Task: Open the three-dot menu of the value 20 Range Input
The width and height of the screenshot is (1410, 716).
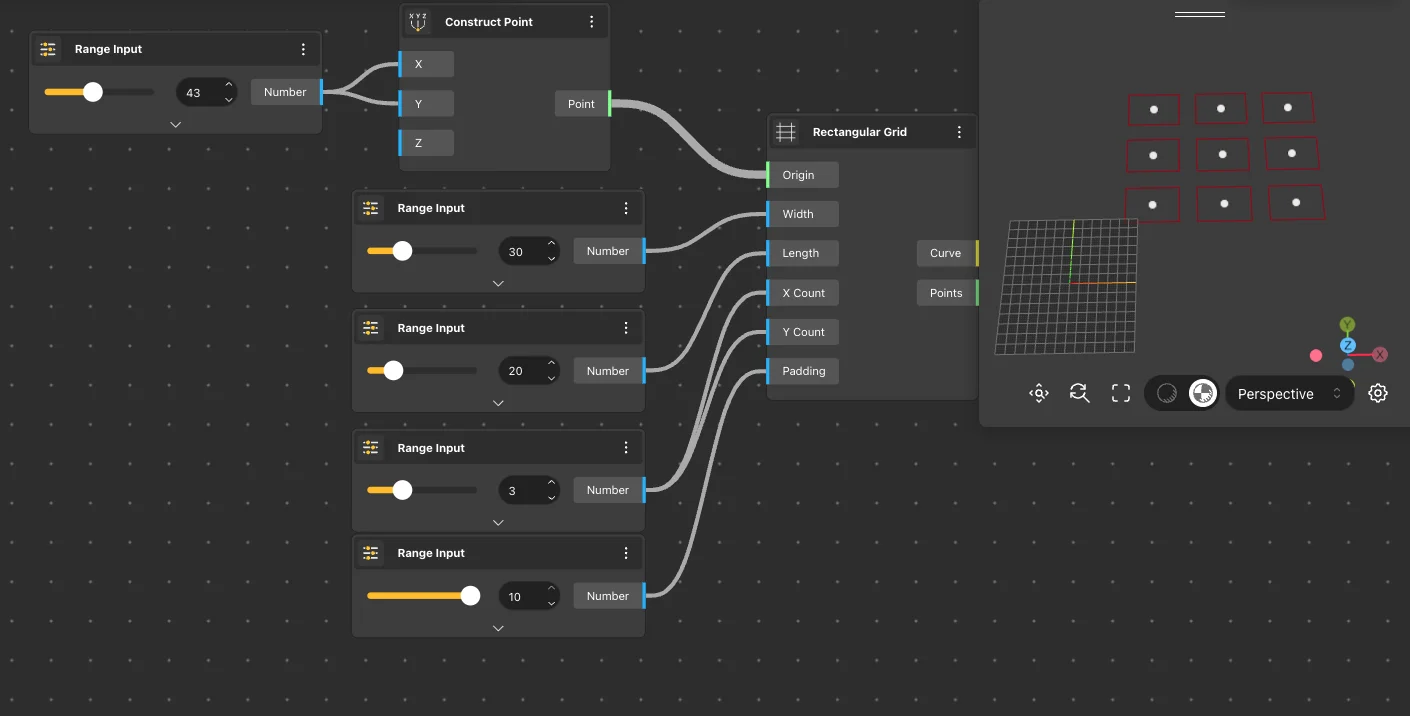Action: [x=626, y=328]
